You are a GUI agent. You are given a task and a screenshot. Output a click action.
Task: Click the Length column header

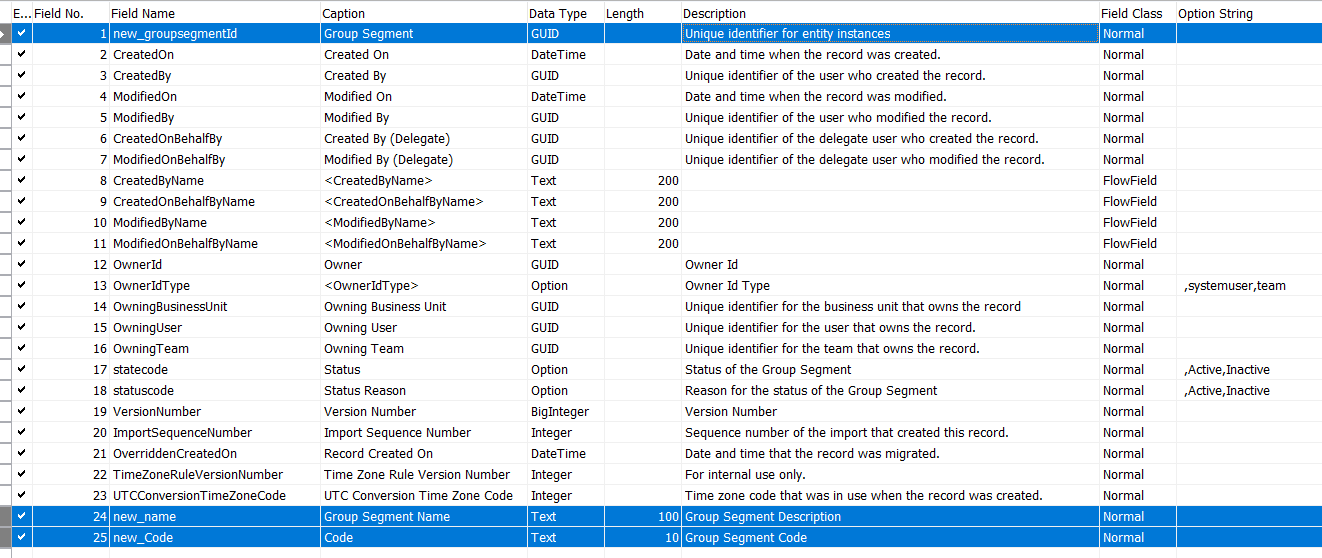(625, 13)
